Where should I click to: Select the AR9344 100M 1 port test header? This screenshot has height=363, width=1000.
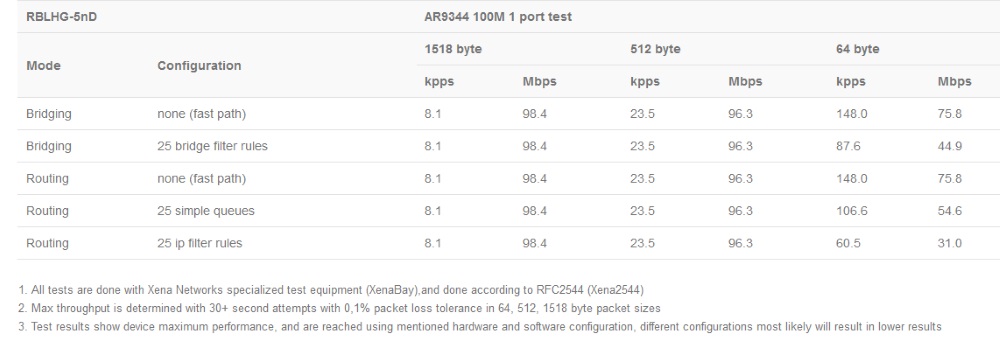(497, 17)
